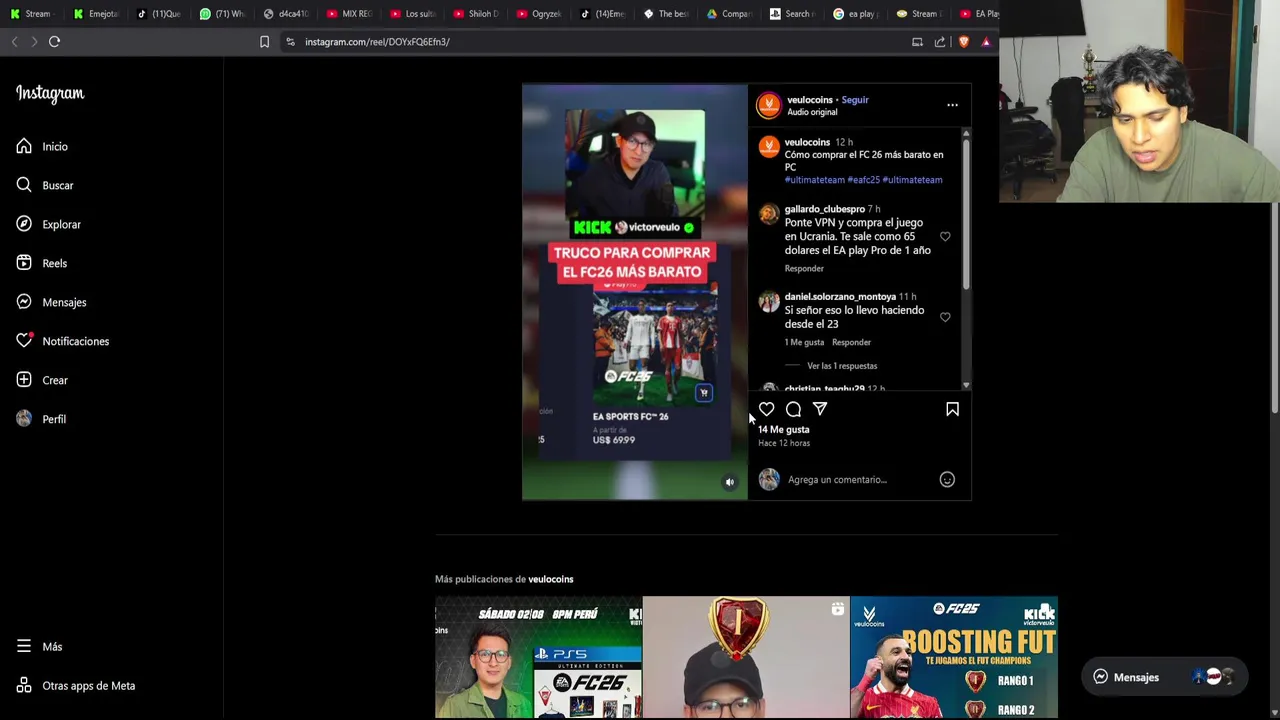1280x720 pixels.
Task: Open emoji picker in comment box
Action: pos(947,480)
